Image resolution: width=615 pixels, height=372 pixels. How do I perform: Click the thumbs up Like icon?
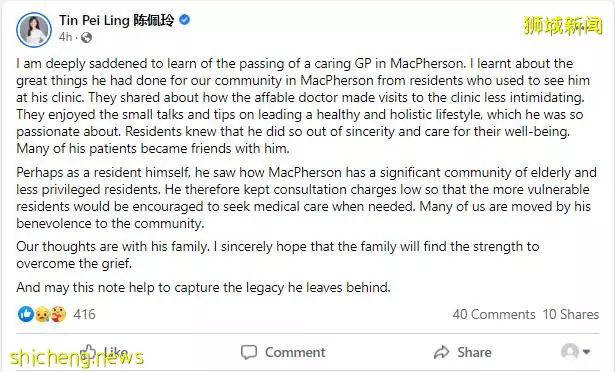click(x=88, y=352)
